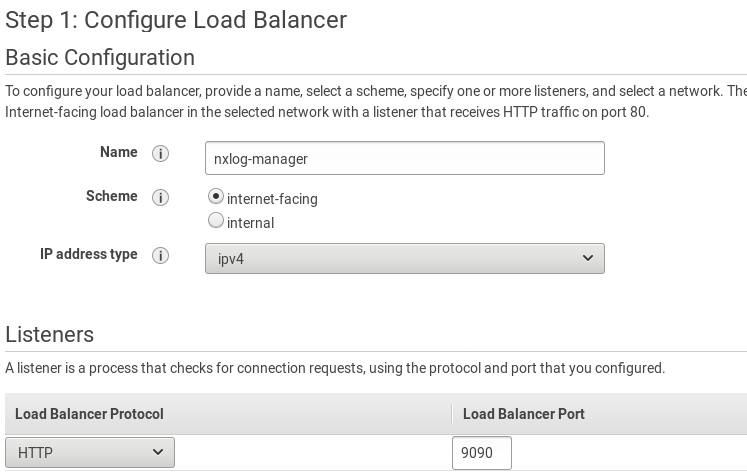Open the HTTP protocol dropdown
This screenshot has width=747, height=473.
point(90,453)
